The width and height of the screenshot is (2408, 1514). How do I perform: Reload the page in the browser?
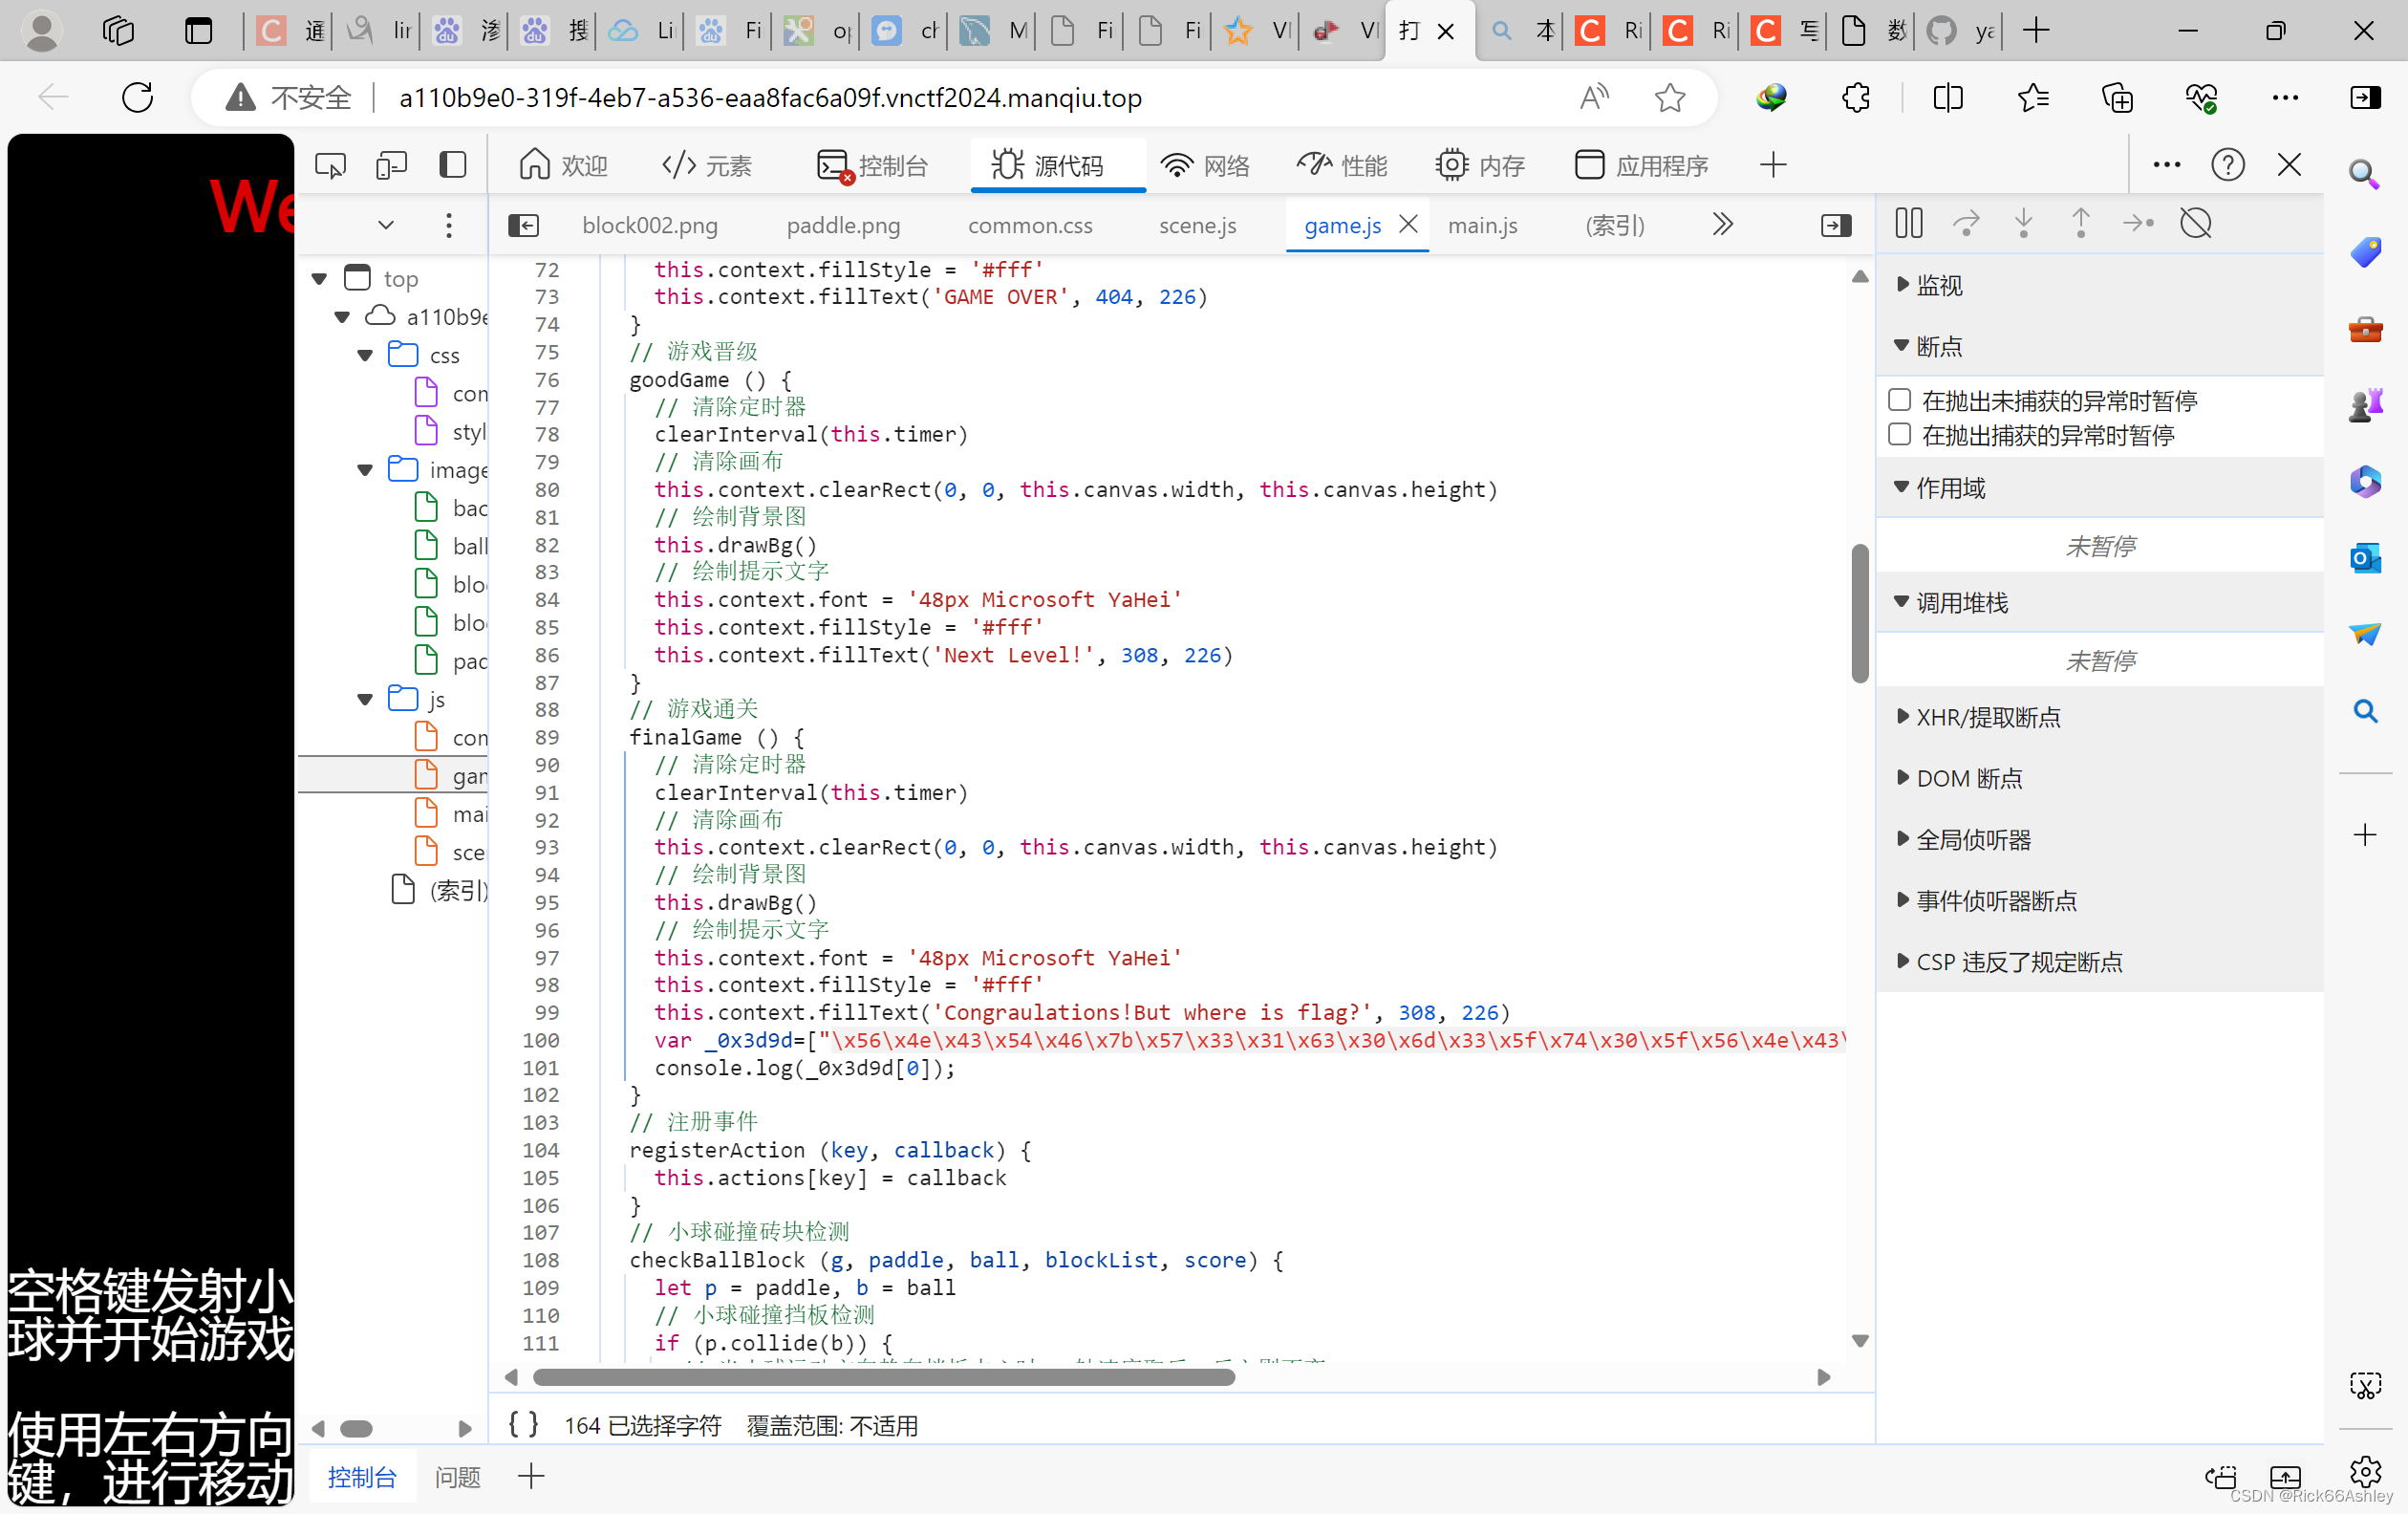point(137,97)
